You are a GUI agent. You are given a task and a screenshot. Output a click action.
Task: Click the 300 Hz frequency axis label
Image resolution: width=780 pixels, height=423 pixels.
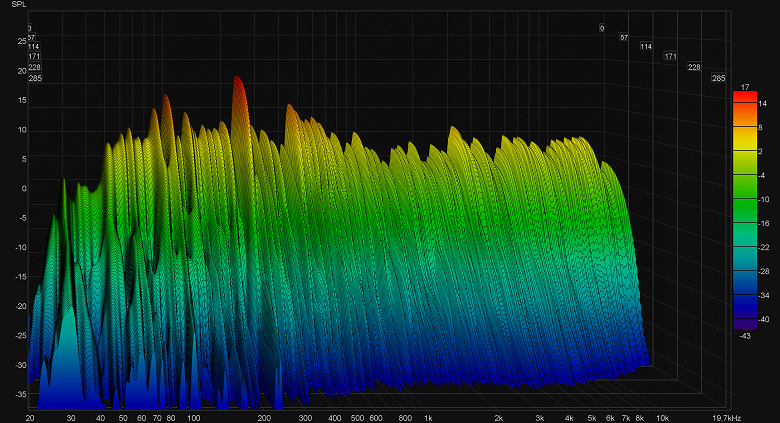point(305,418)
